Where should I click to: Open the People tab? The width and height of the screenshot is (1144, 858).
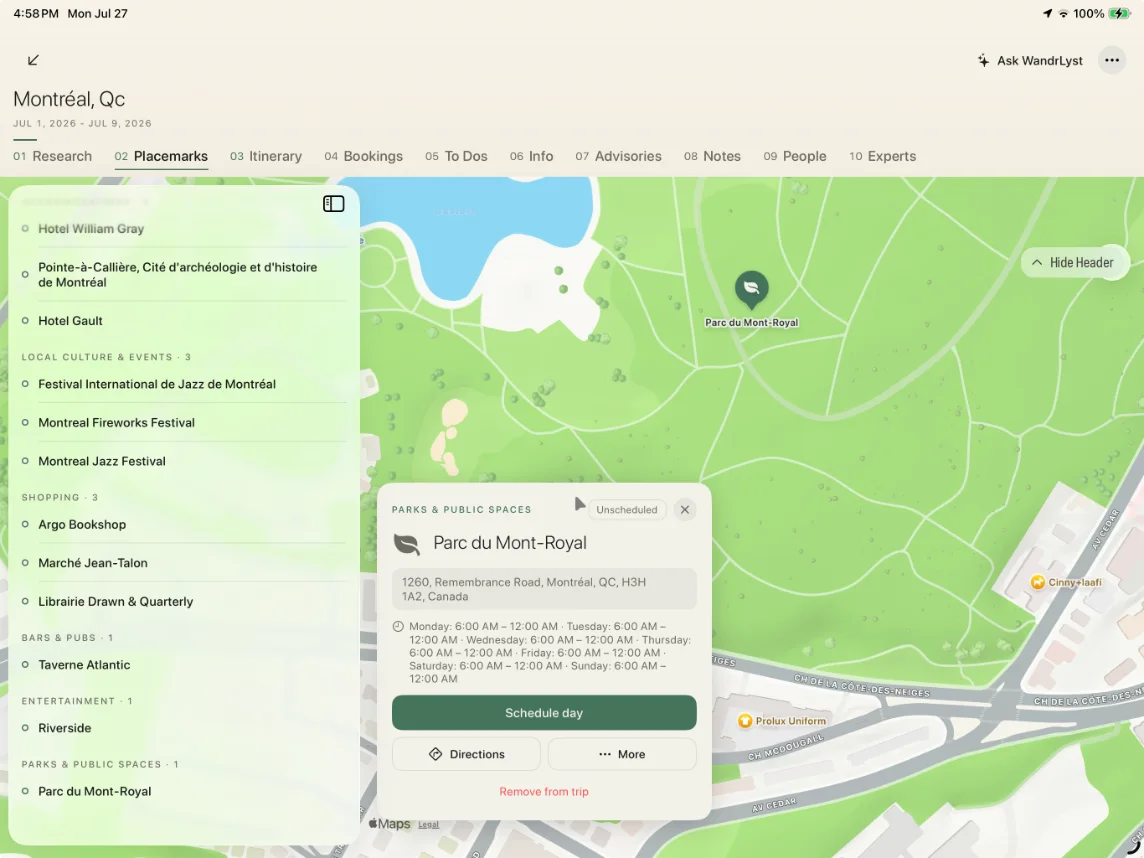click(x=795, y=156)
